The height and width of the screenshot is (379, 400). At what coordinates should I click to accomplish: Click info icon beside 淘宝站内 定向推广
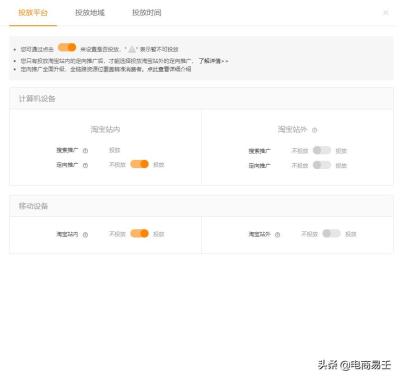pos(85,165)
